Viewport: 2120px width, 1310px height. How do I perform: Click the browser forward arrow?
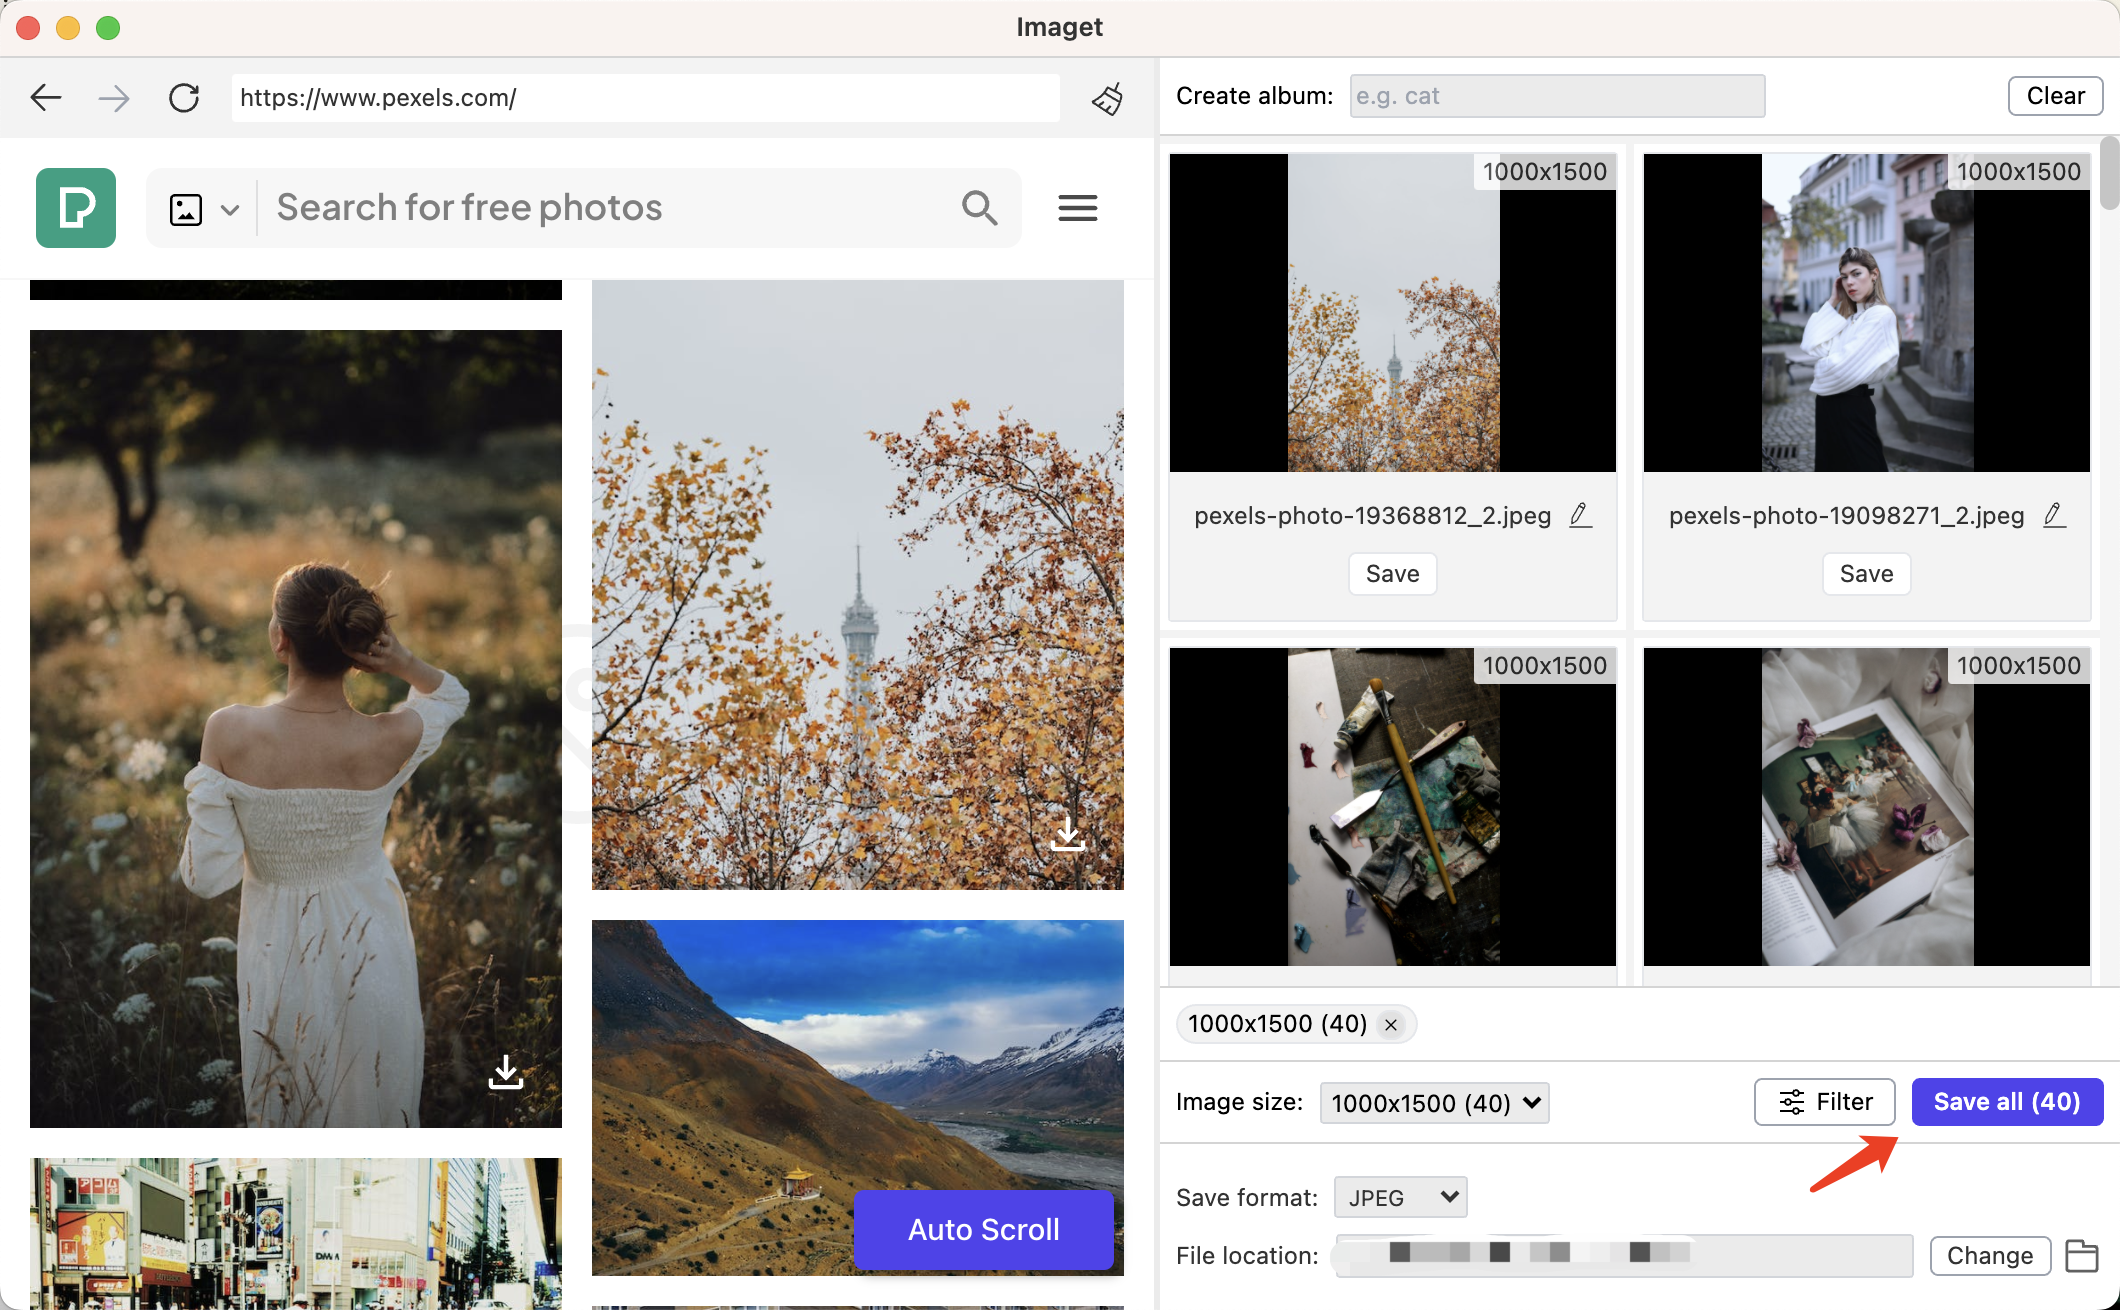(114, 98)
